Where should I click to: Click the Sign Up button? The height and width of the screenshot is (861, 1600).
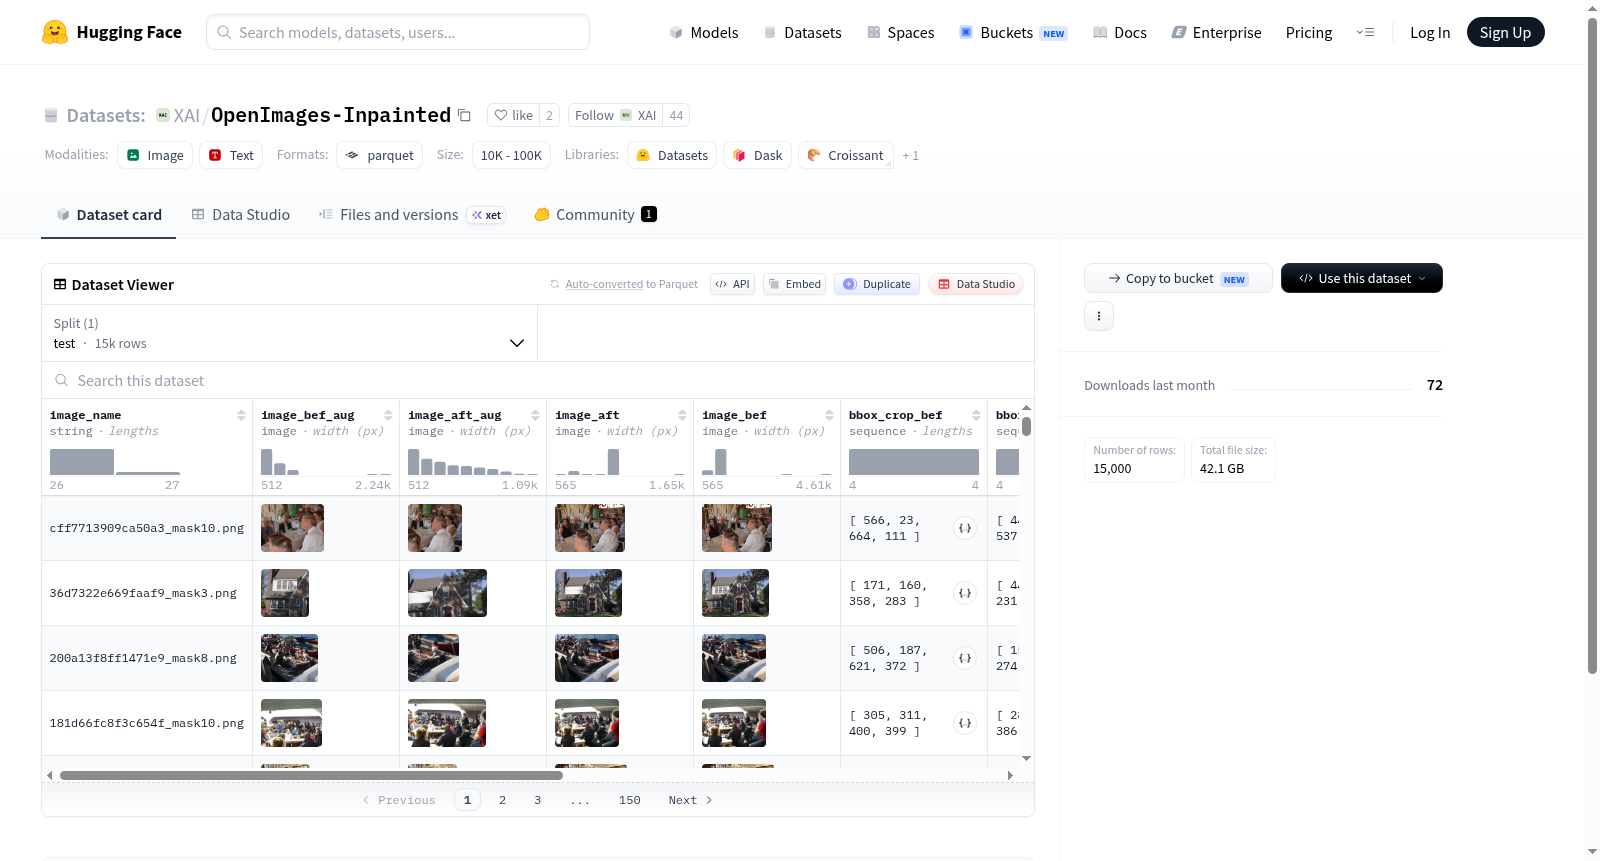tap(1505, 32)
